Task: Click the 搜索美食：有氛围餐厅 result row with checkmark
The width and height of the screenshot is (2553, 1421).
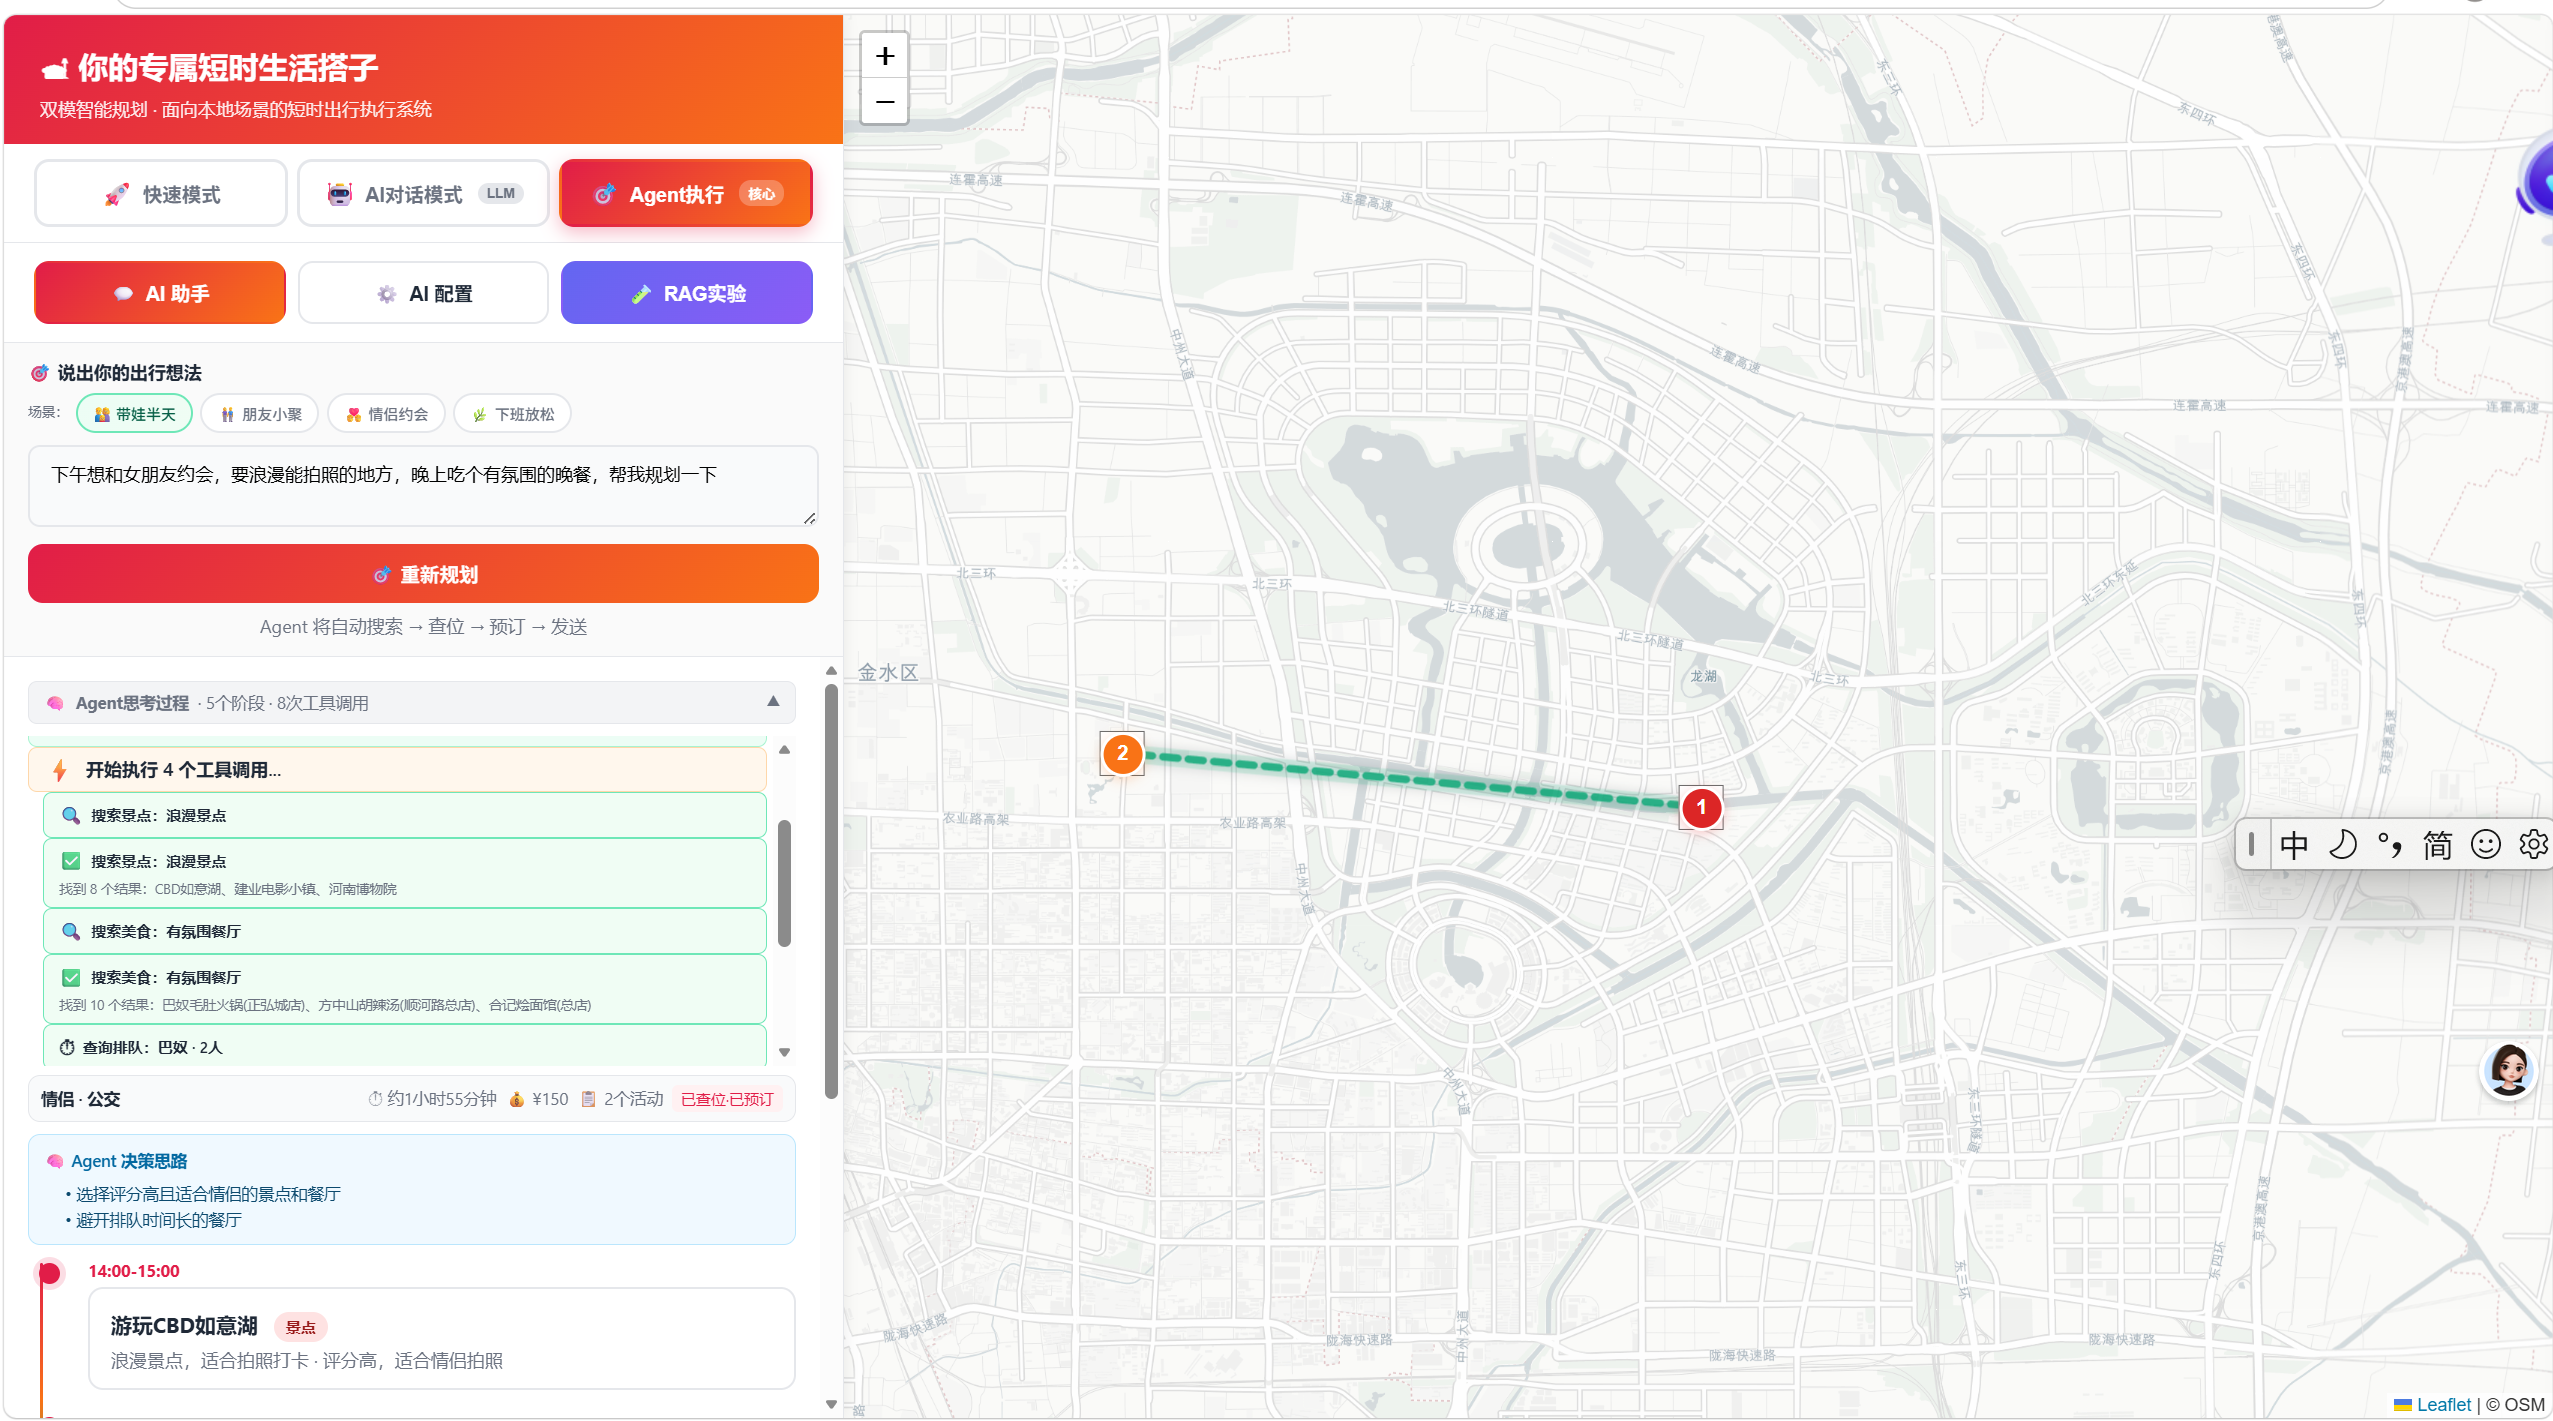Action: pos(405,989)
